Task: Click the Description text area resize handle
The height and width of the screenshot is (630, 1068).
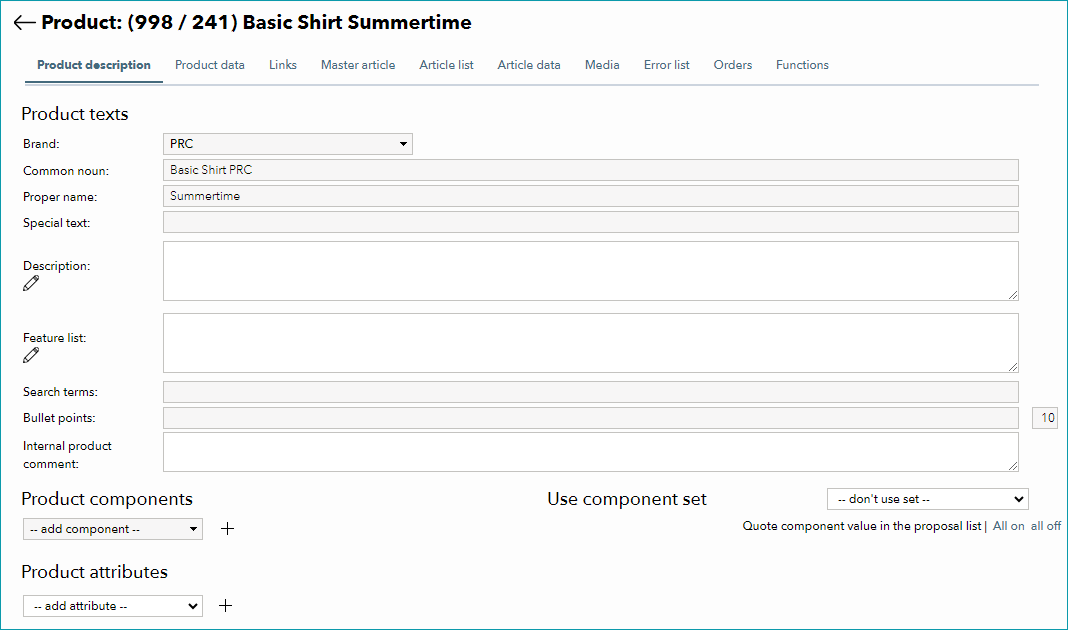Action: pos(1013,295)
